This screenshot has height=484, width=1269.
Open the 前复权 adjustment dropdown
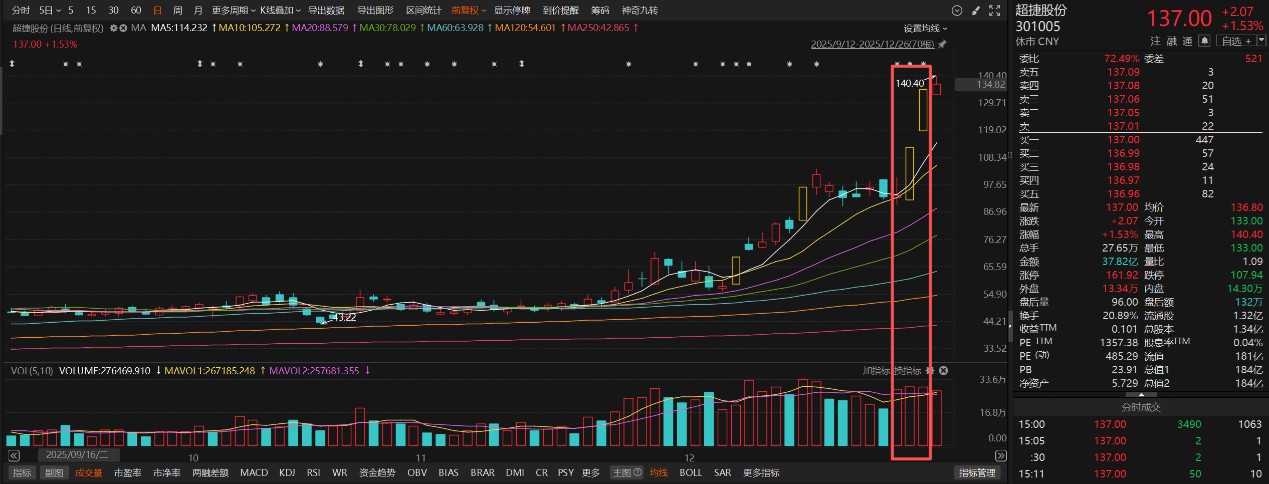466,10
